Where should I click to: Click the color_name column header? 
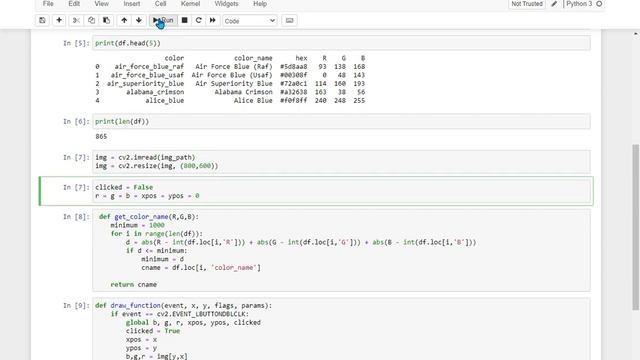tap(253, 58)
